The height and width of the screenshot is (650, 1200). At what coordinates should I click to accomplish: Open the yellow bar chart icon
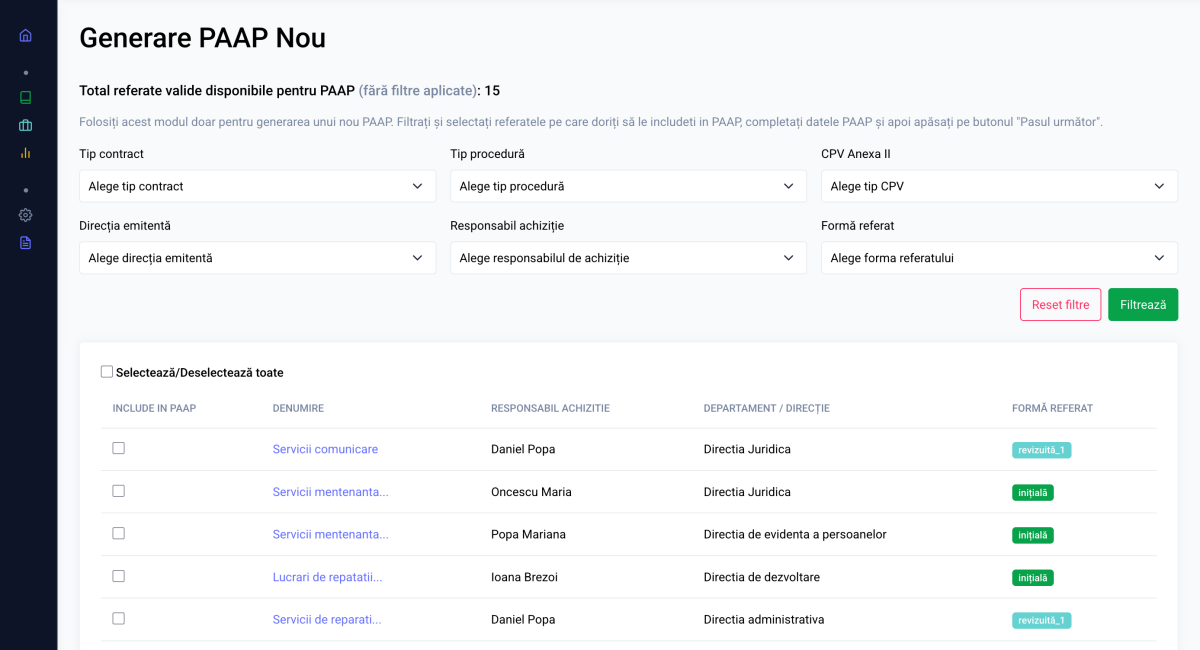click(26, 153)
